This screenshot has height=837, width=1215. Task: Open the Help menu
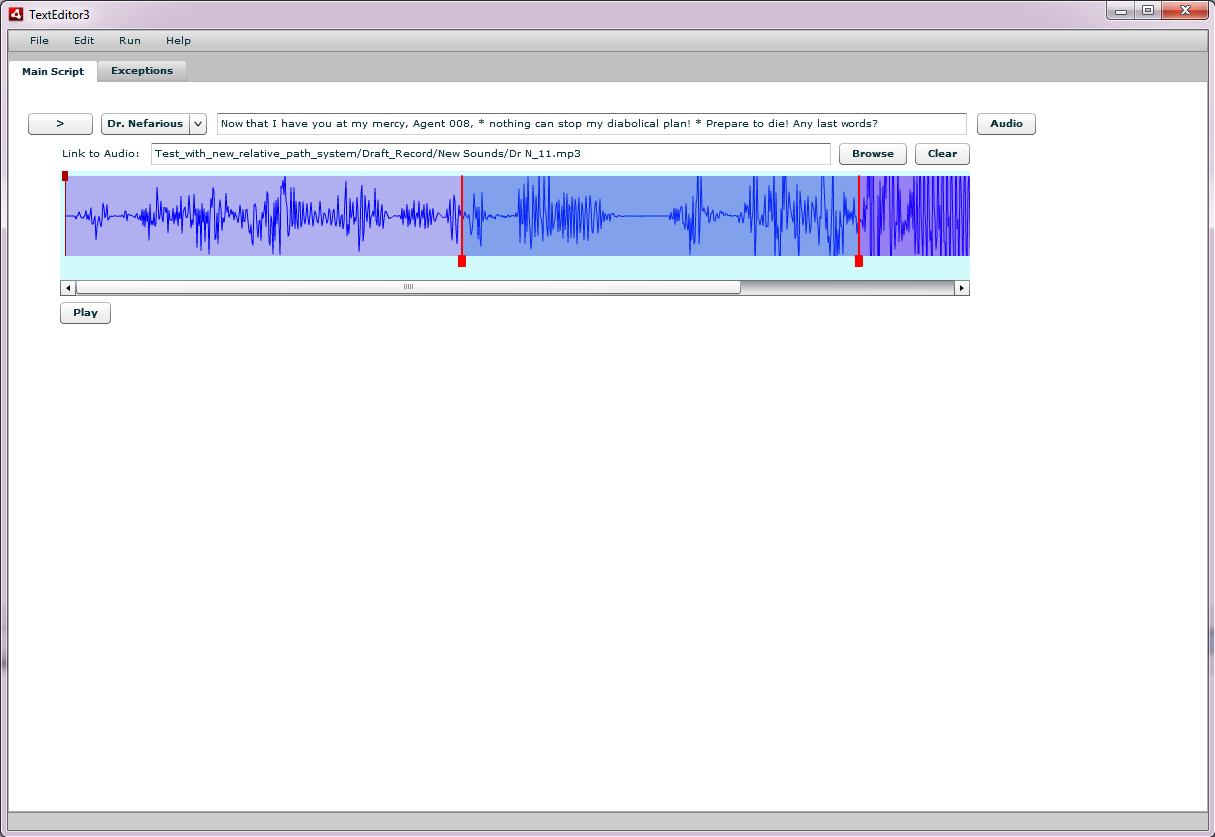click(x=178, y=41)
